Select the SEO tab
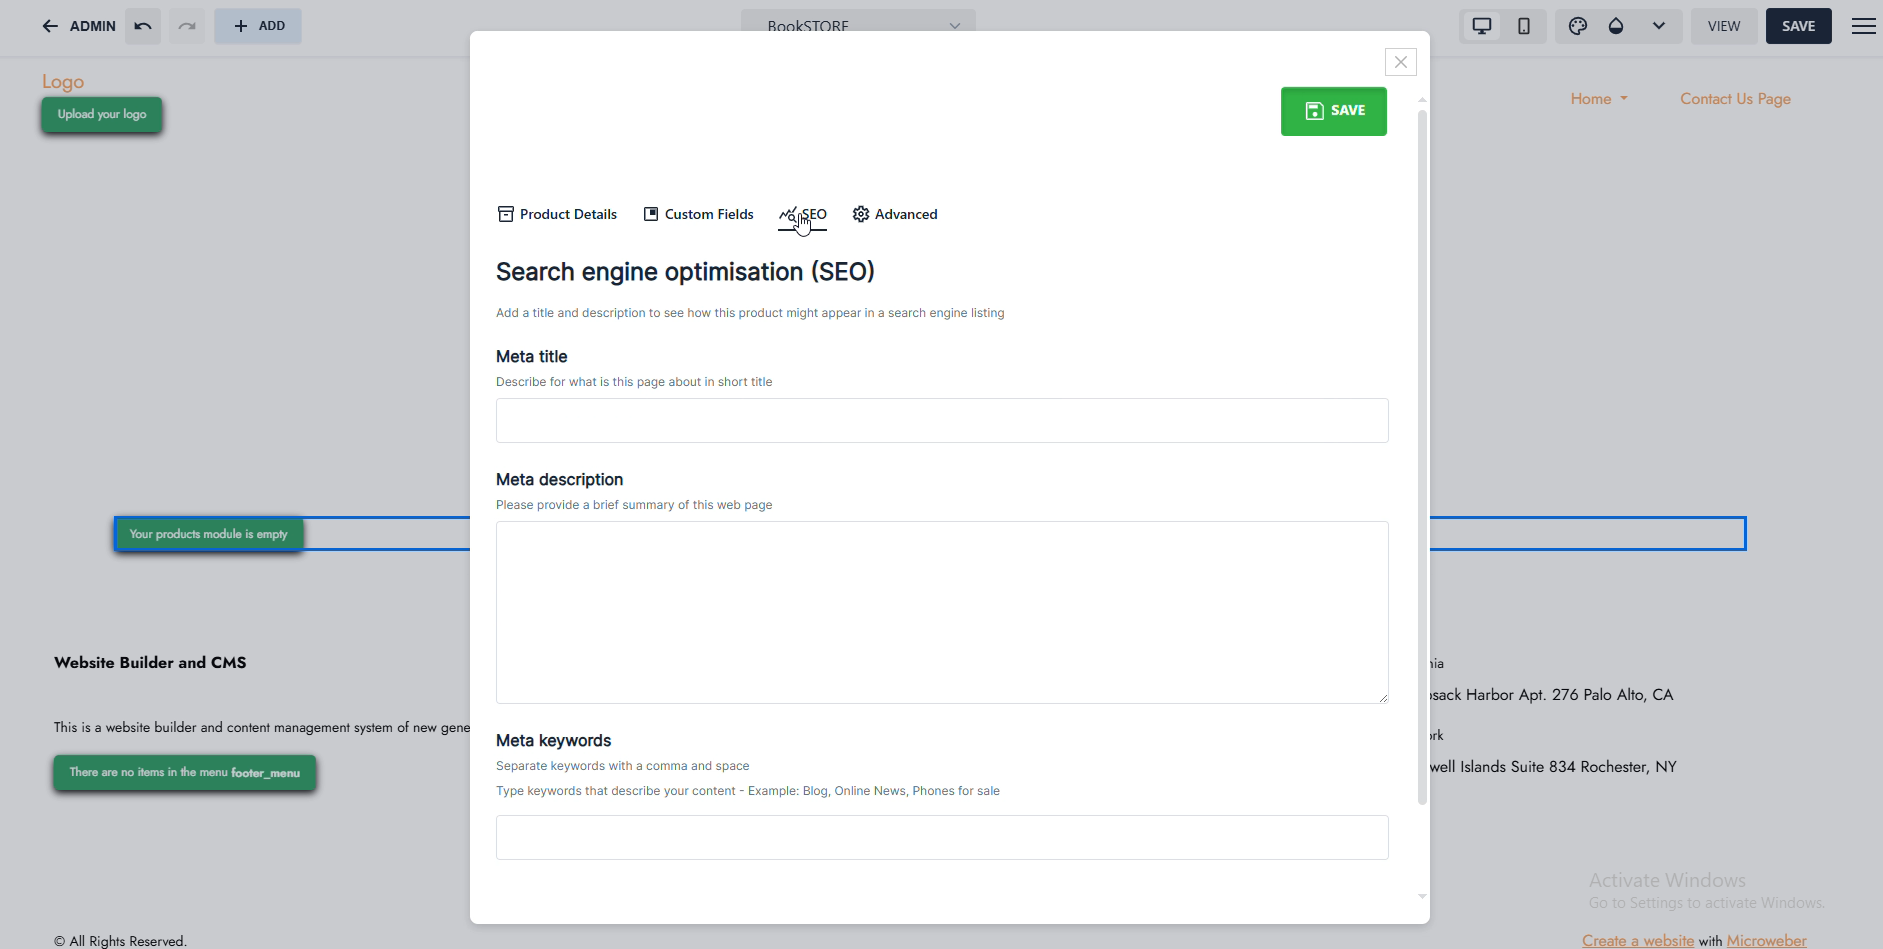 (803, 215)
